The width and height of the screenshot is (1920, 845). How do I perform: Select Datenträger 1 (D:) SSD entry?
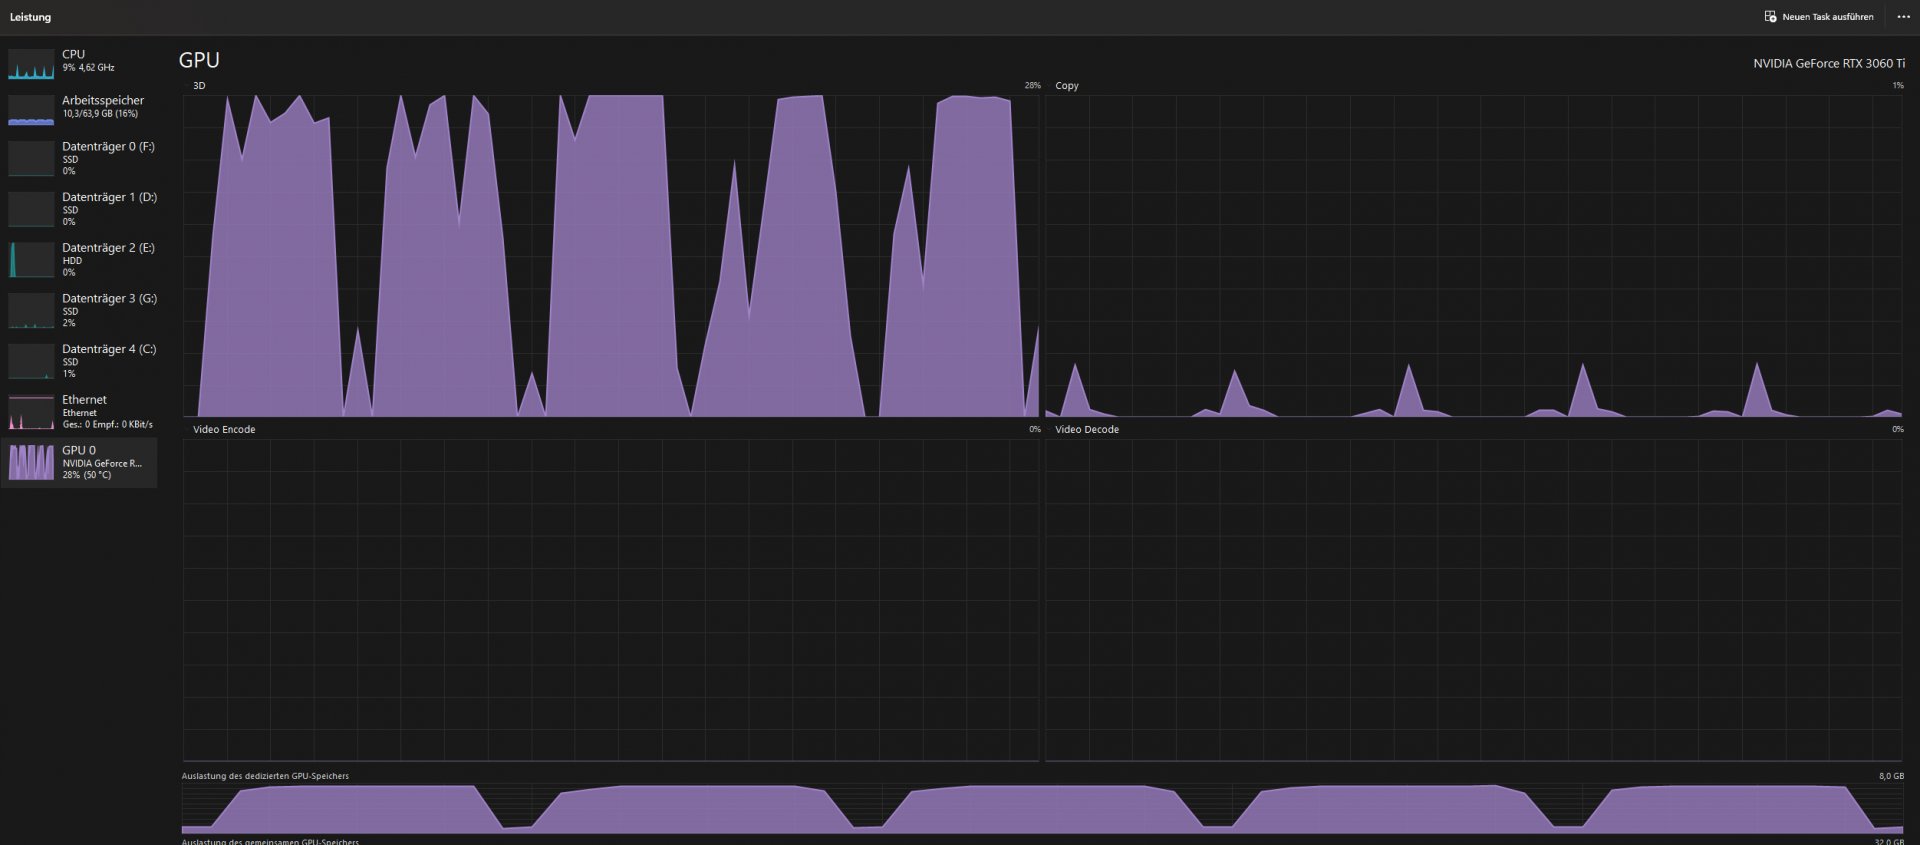(79, 209)
